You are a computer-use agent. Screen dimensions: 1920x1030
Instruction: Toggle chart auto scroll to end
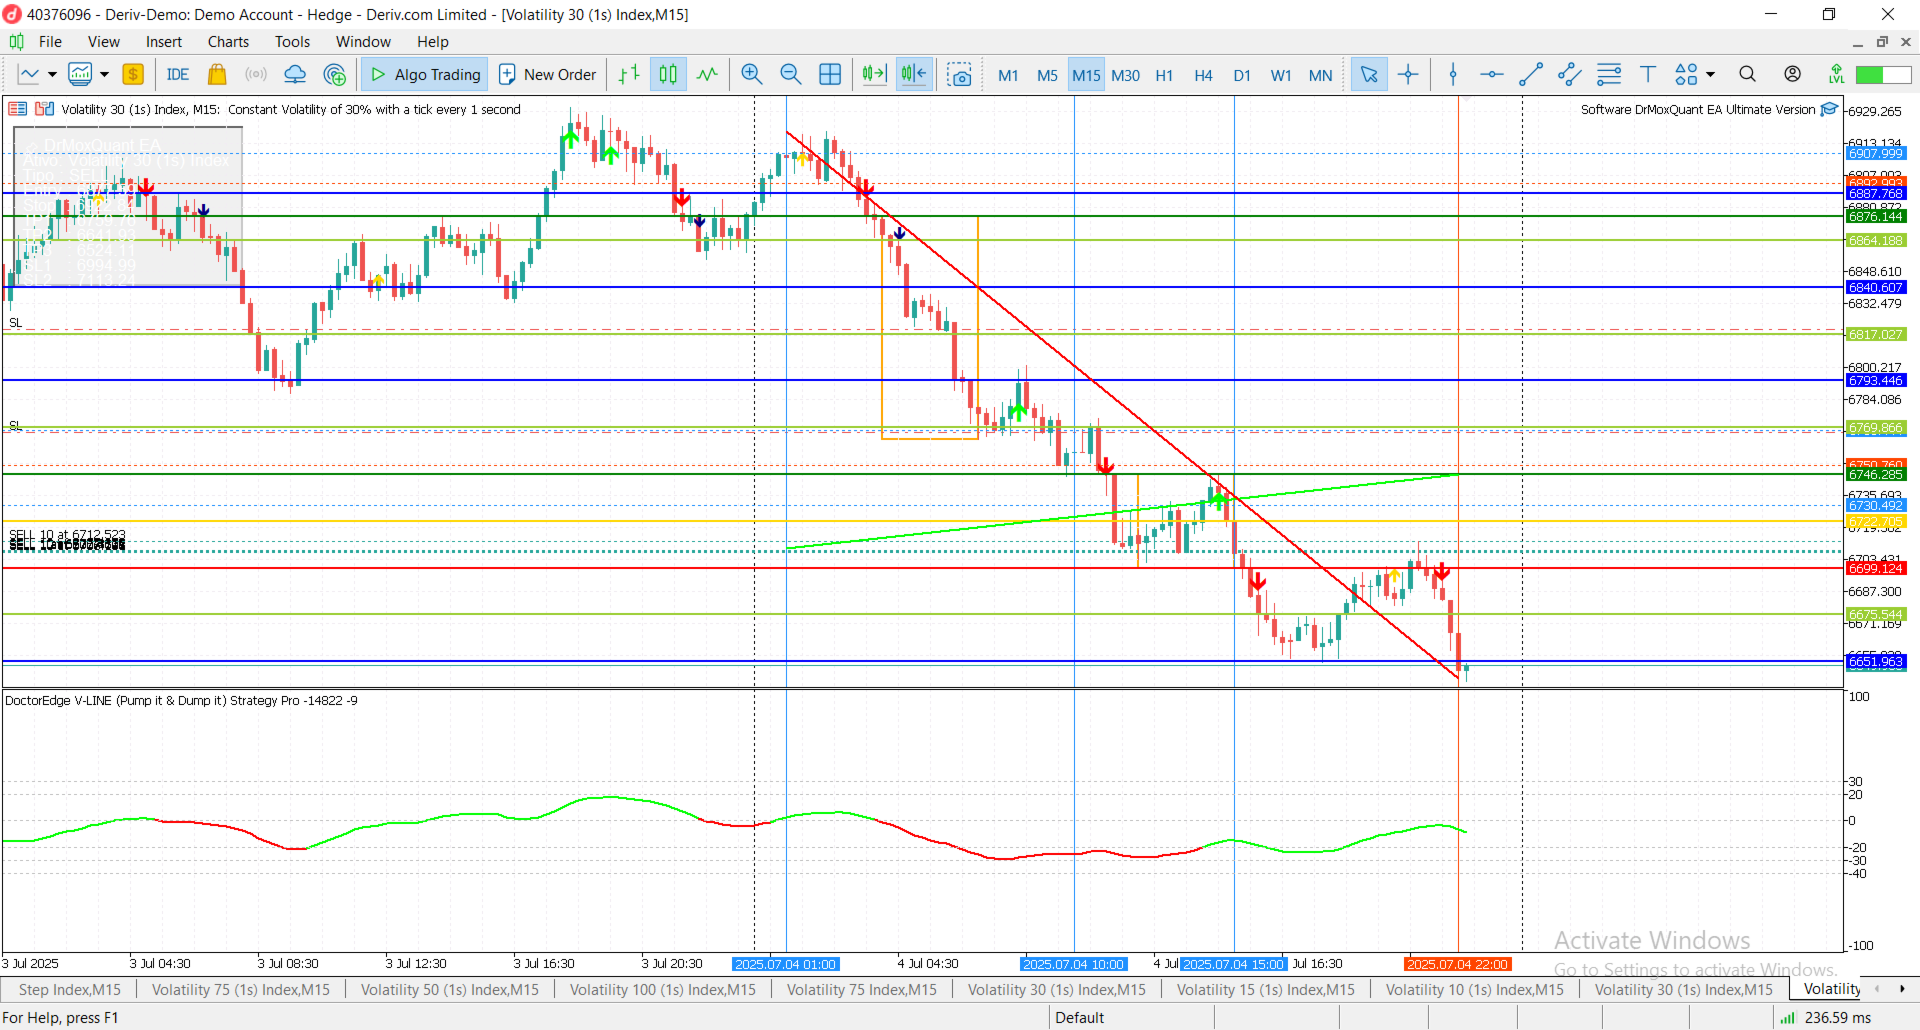pyautogui.click(x=875, y=75)
